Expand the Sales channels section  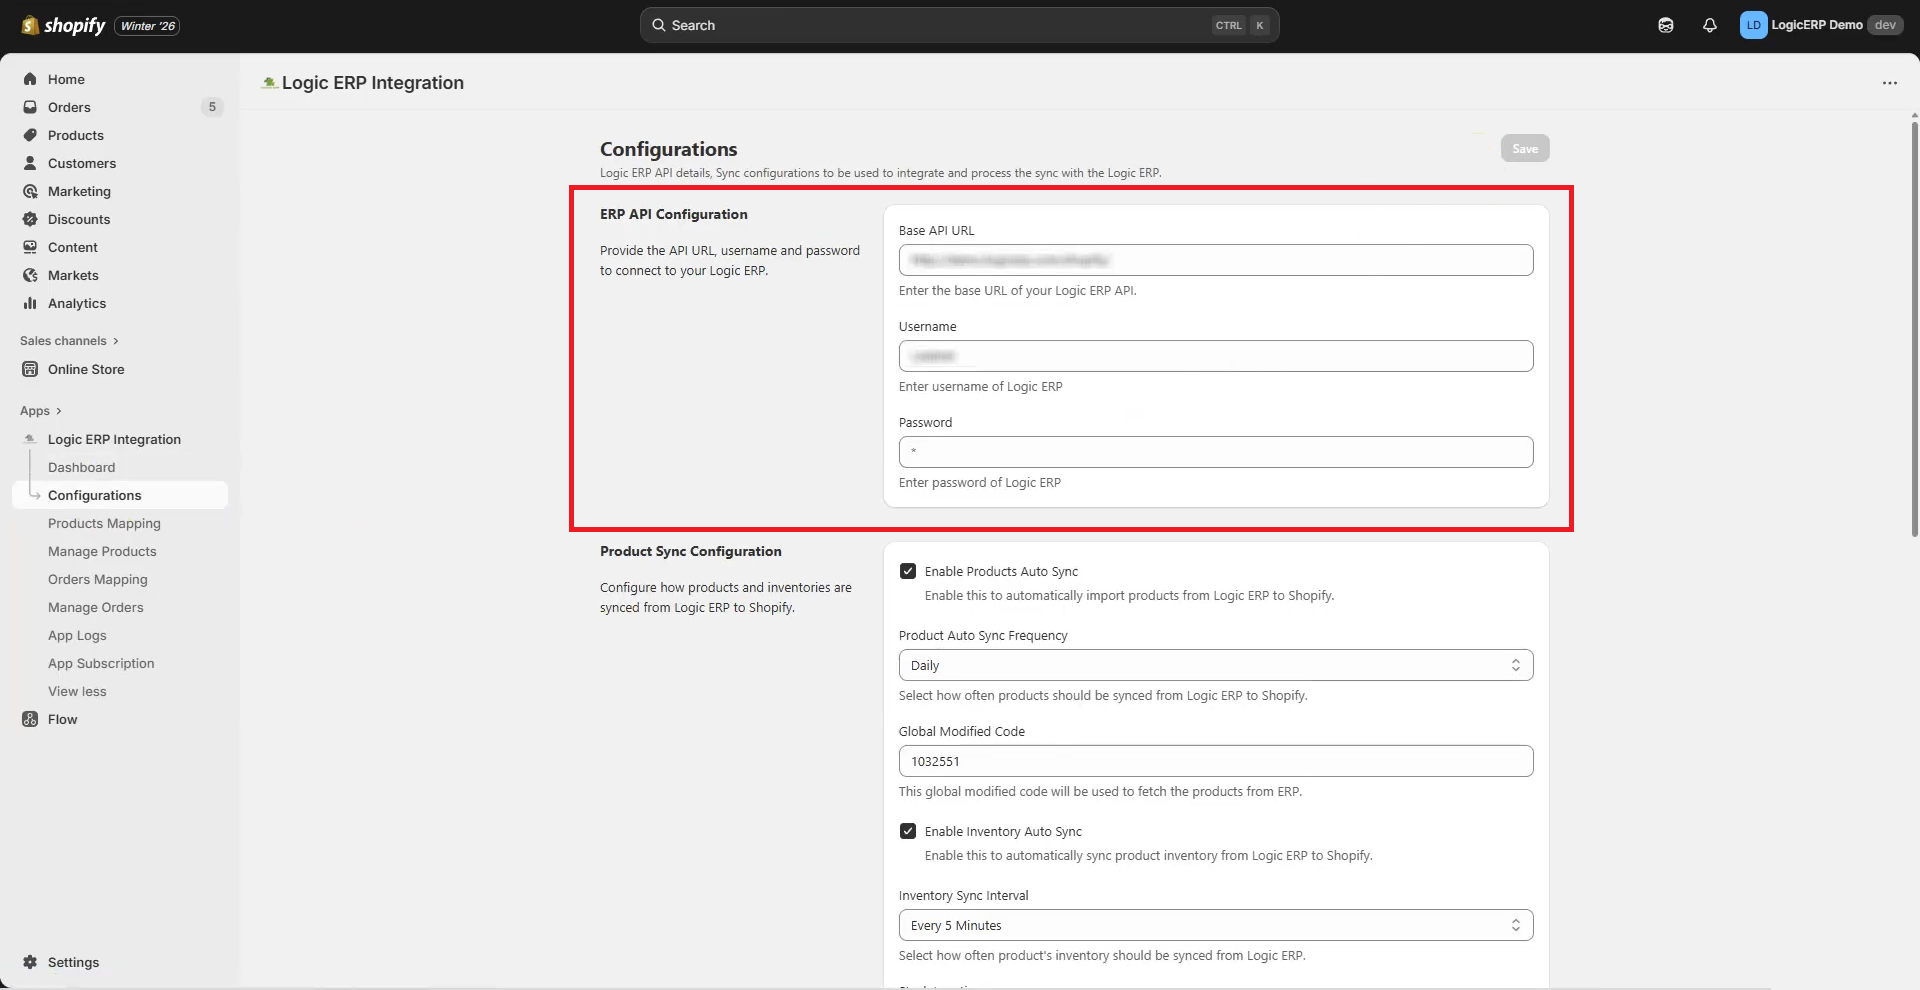(69, 341)
